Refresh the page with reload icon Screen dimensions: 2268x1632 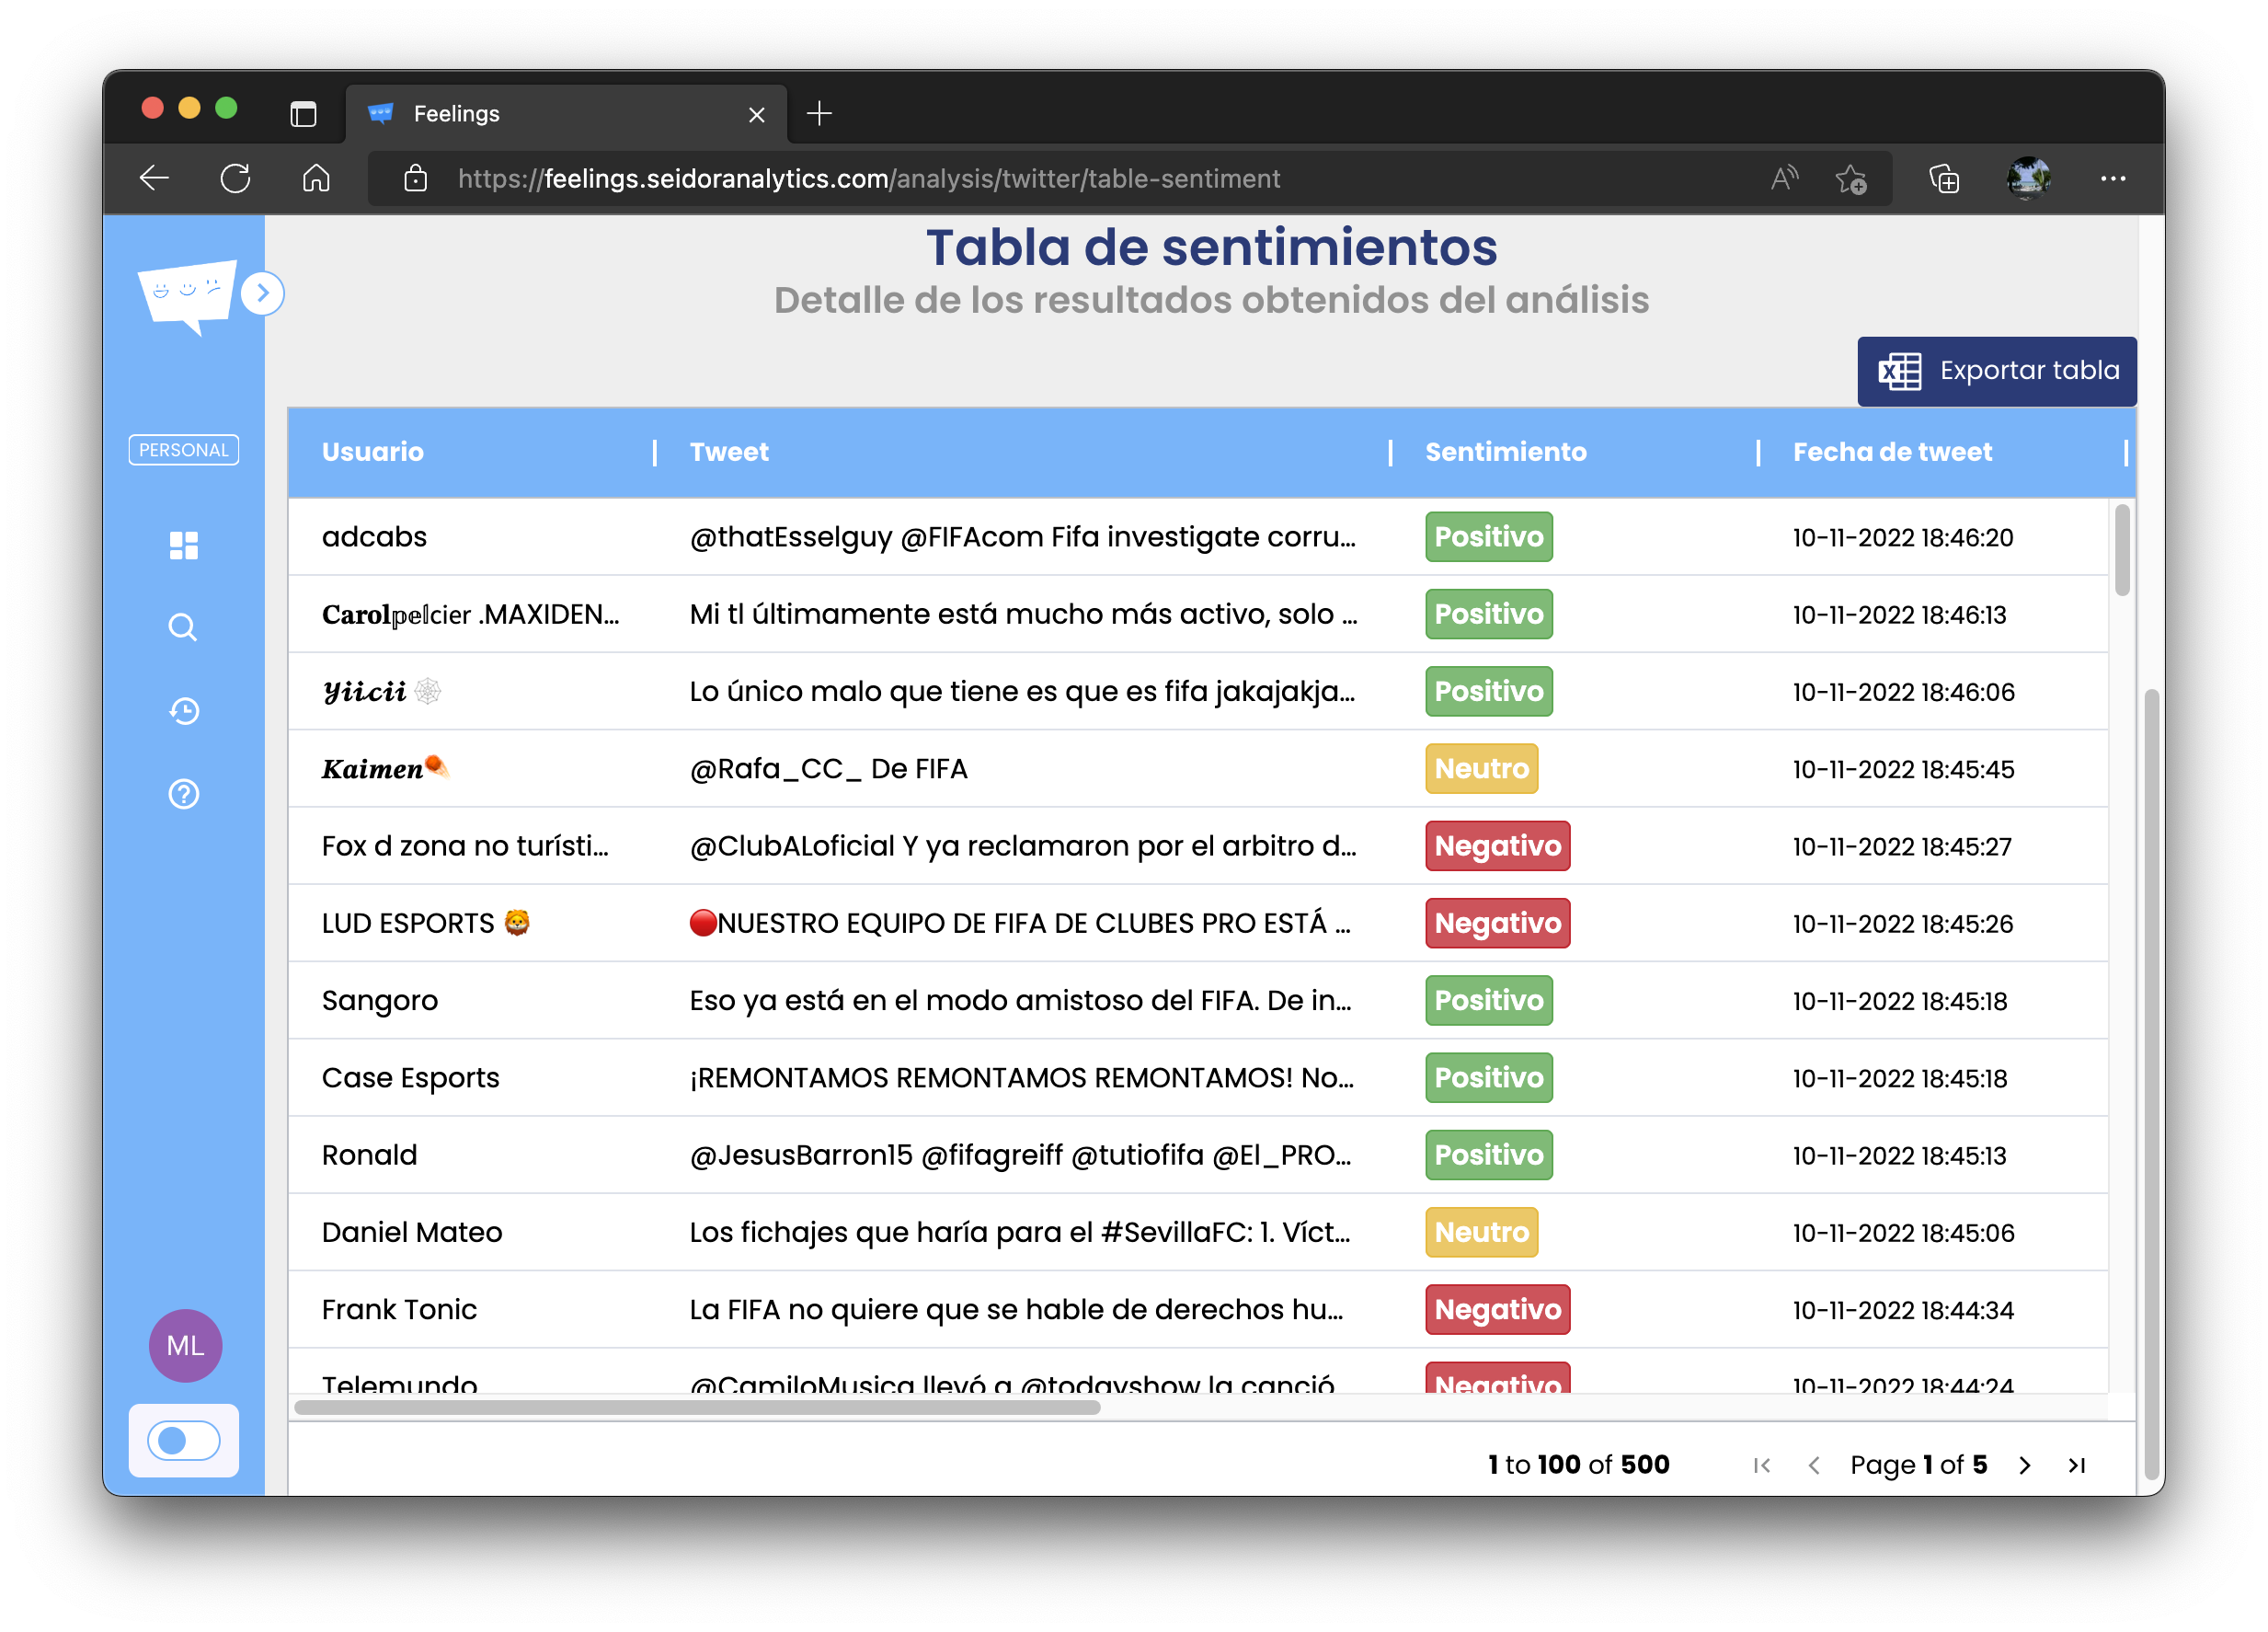235,178
